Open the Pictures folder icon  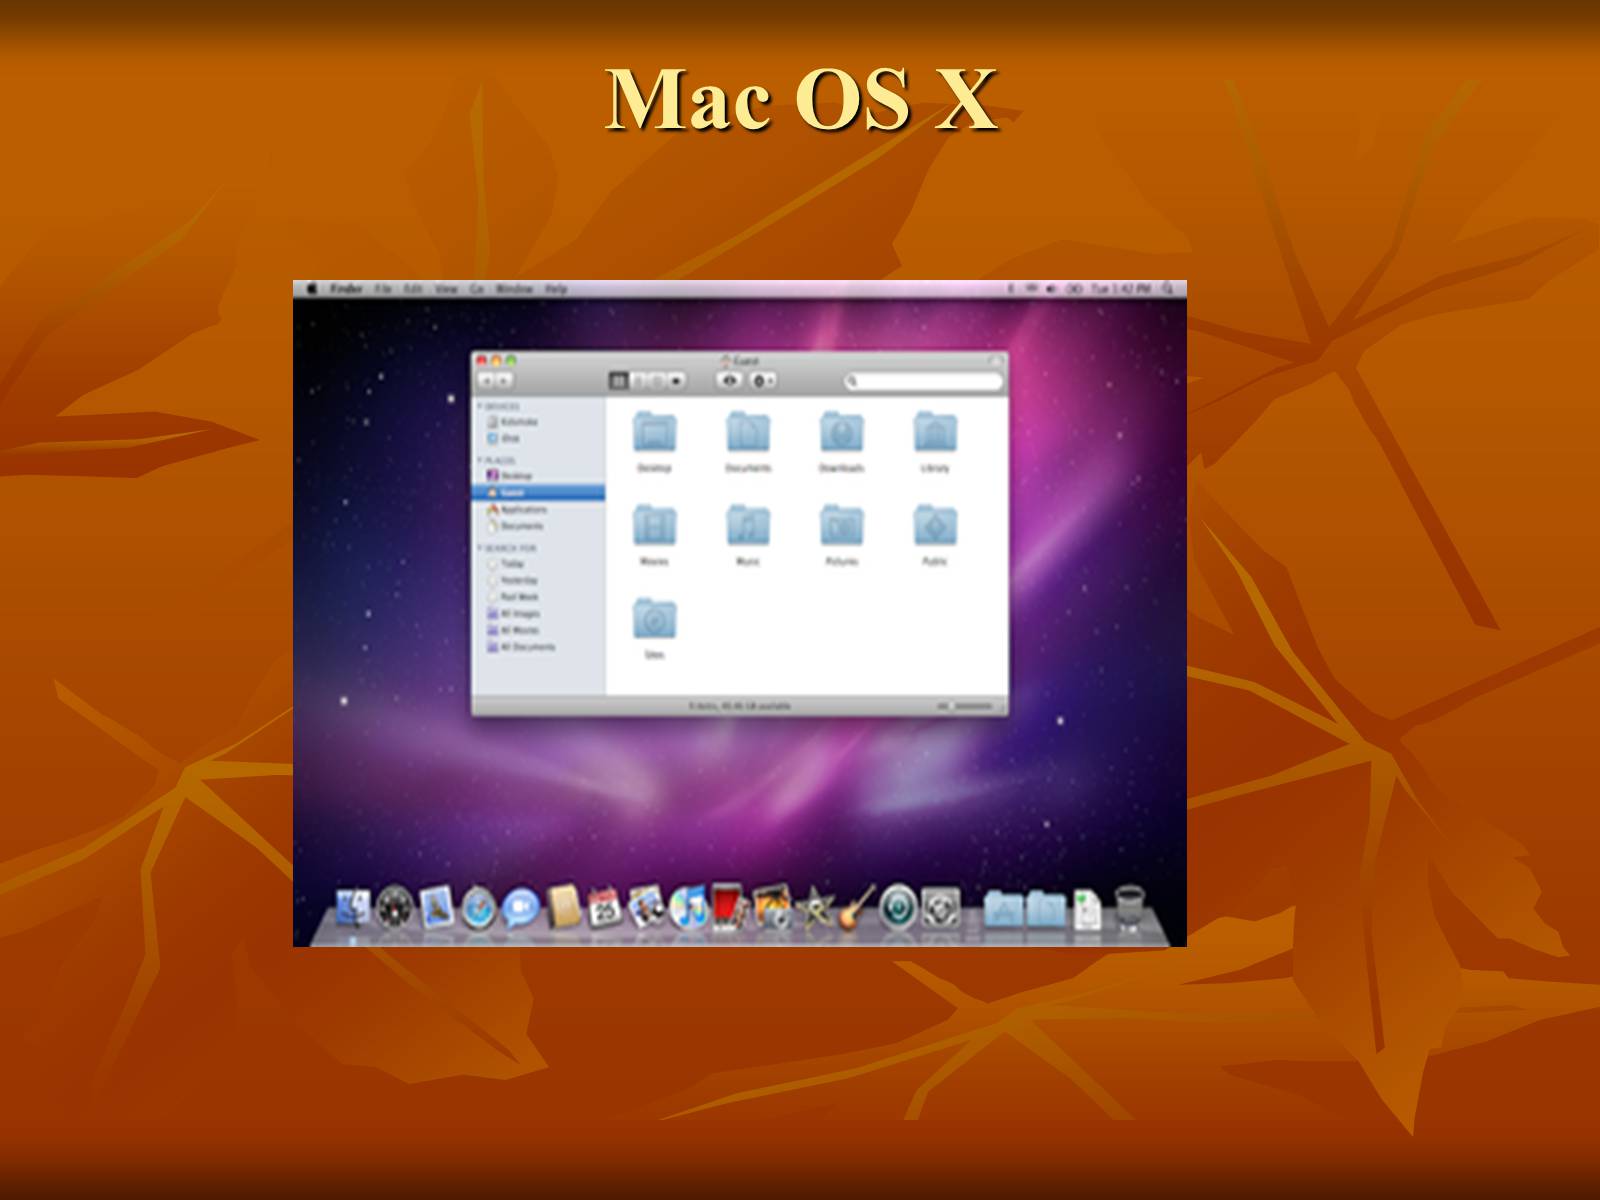pos(842,525)
